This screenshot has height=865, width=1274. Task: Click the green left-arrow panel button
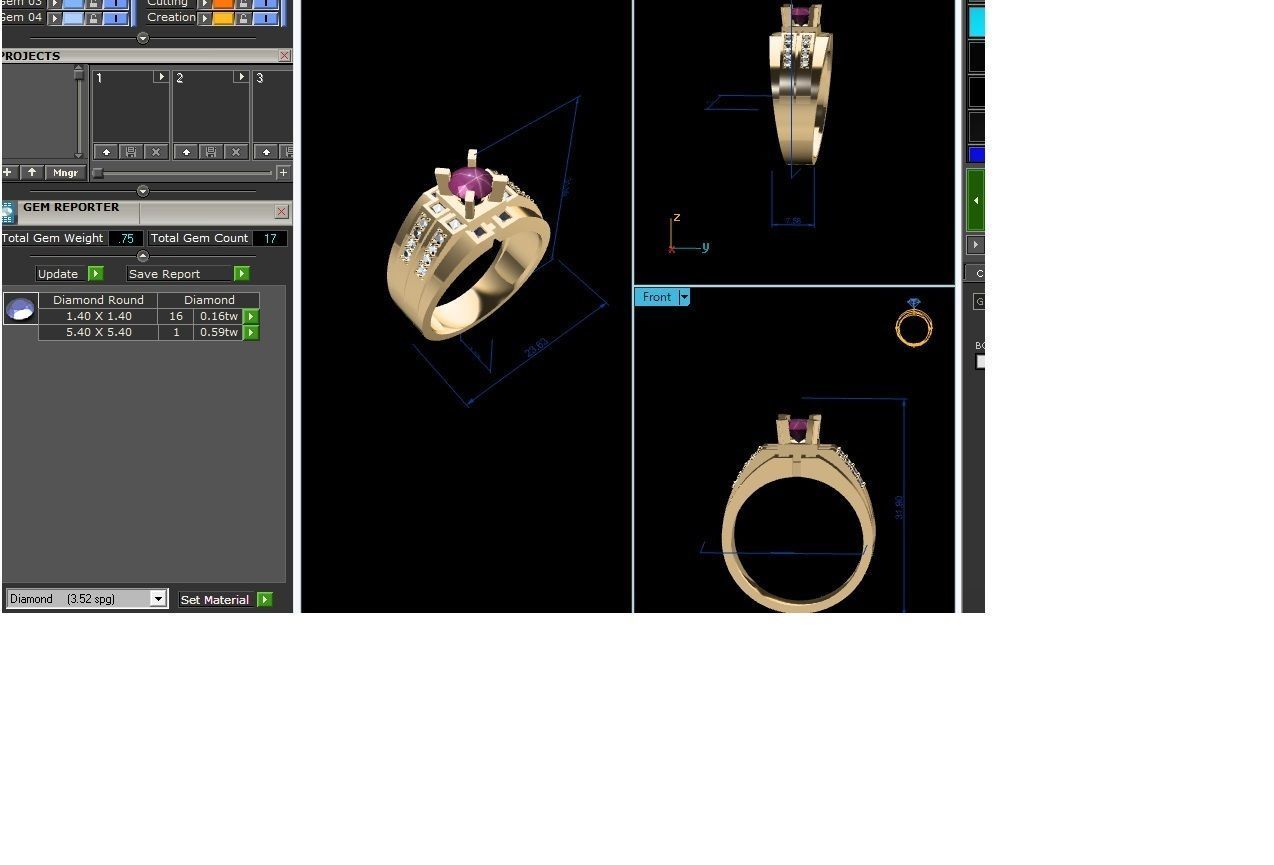[x=976, y=200]
